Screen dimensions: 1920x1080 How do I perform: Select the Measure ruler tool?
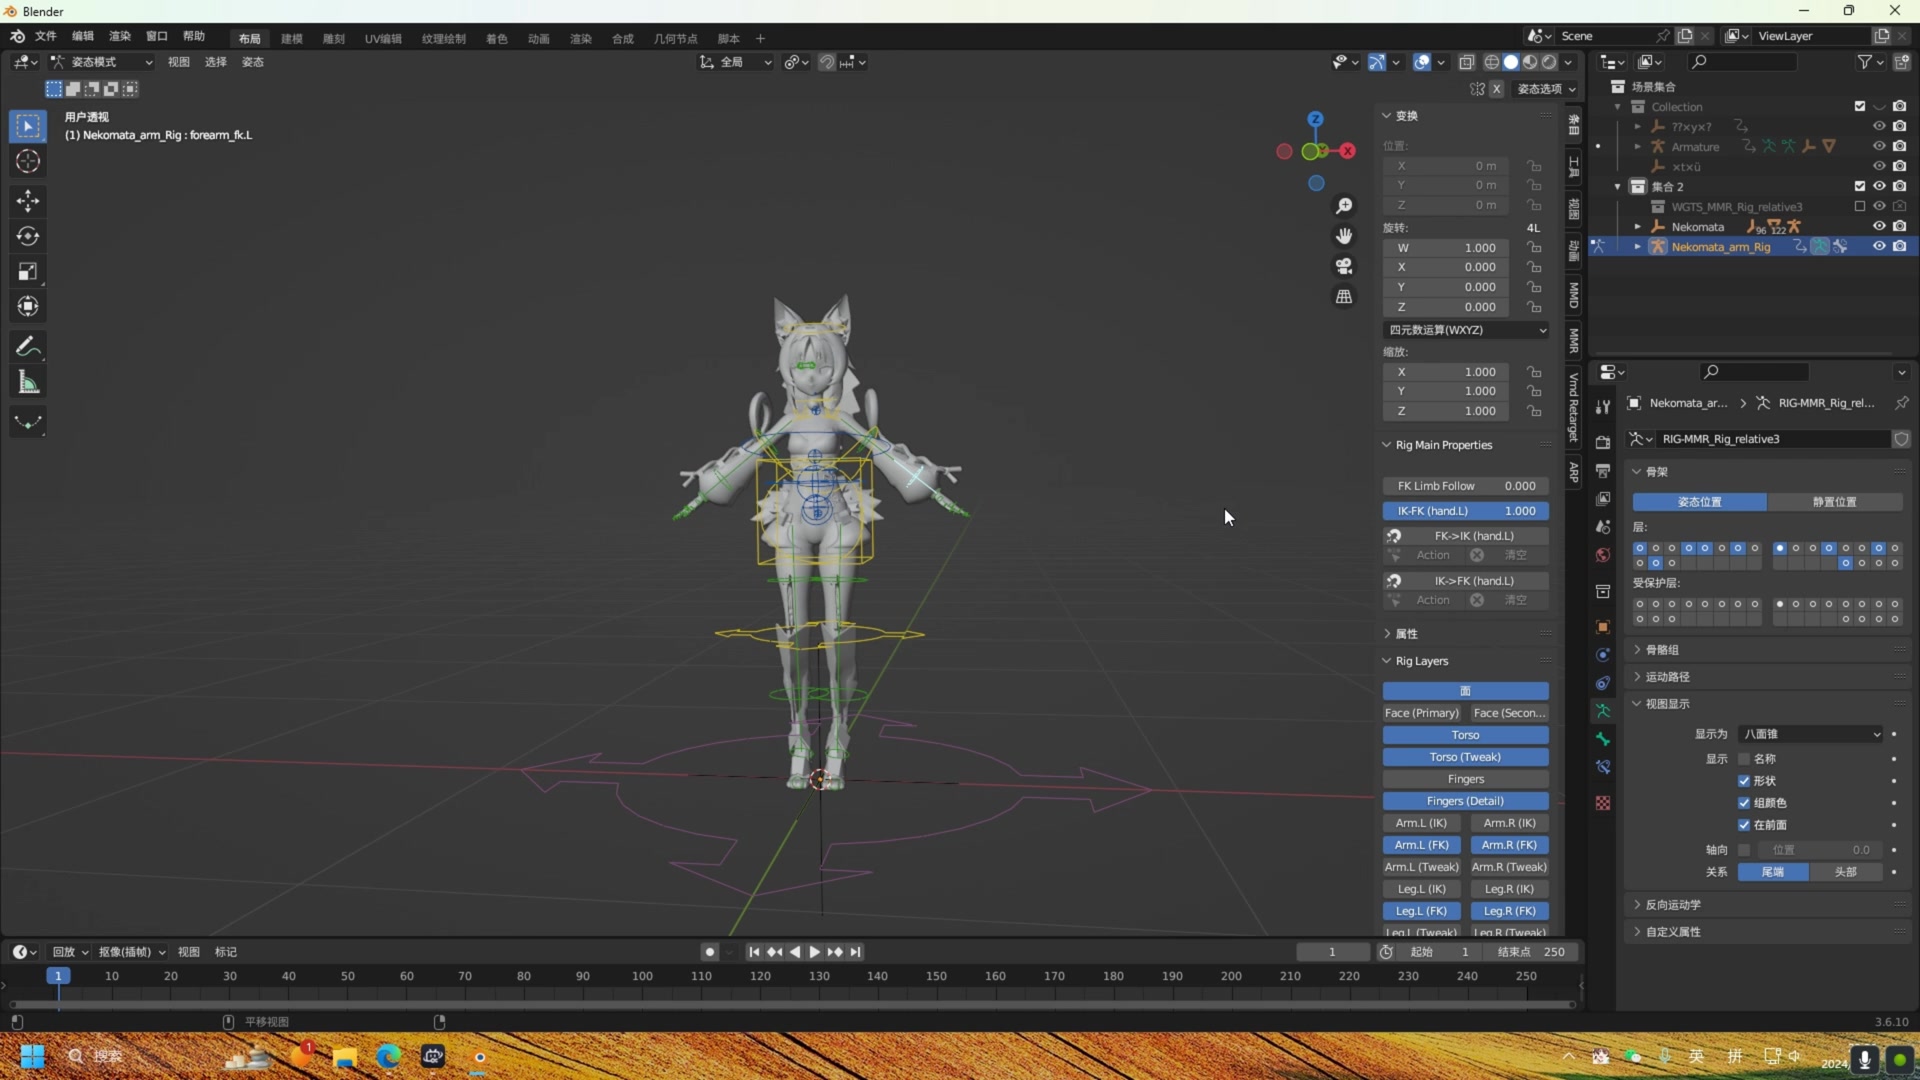[x=28, y=383]
